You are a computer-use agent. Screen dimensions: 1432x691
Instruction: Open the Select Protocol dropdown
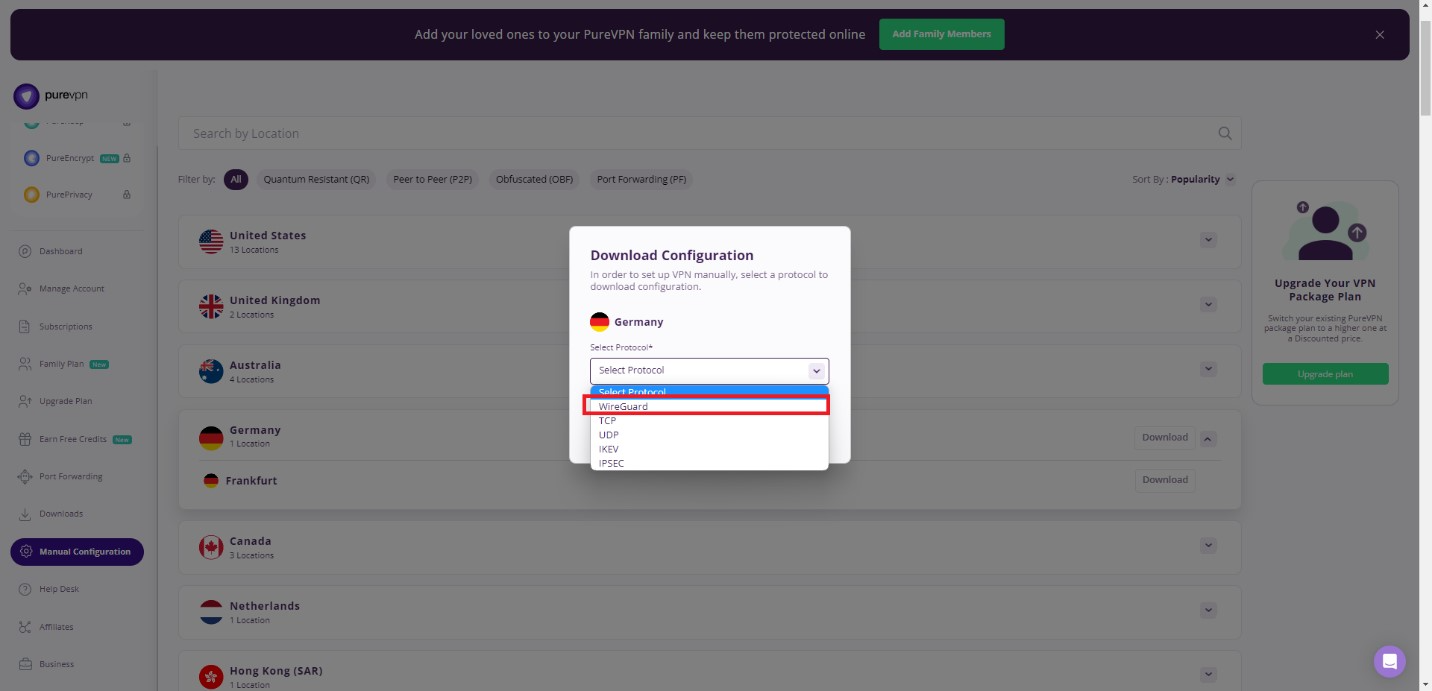(x=709, y=370)
